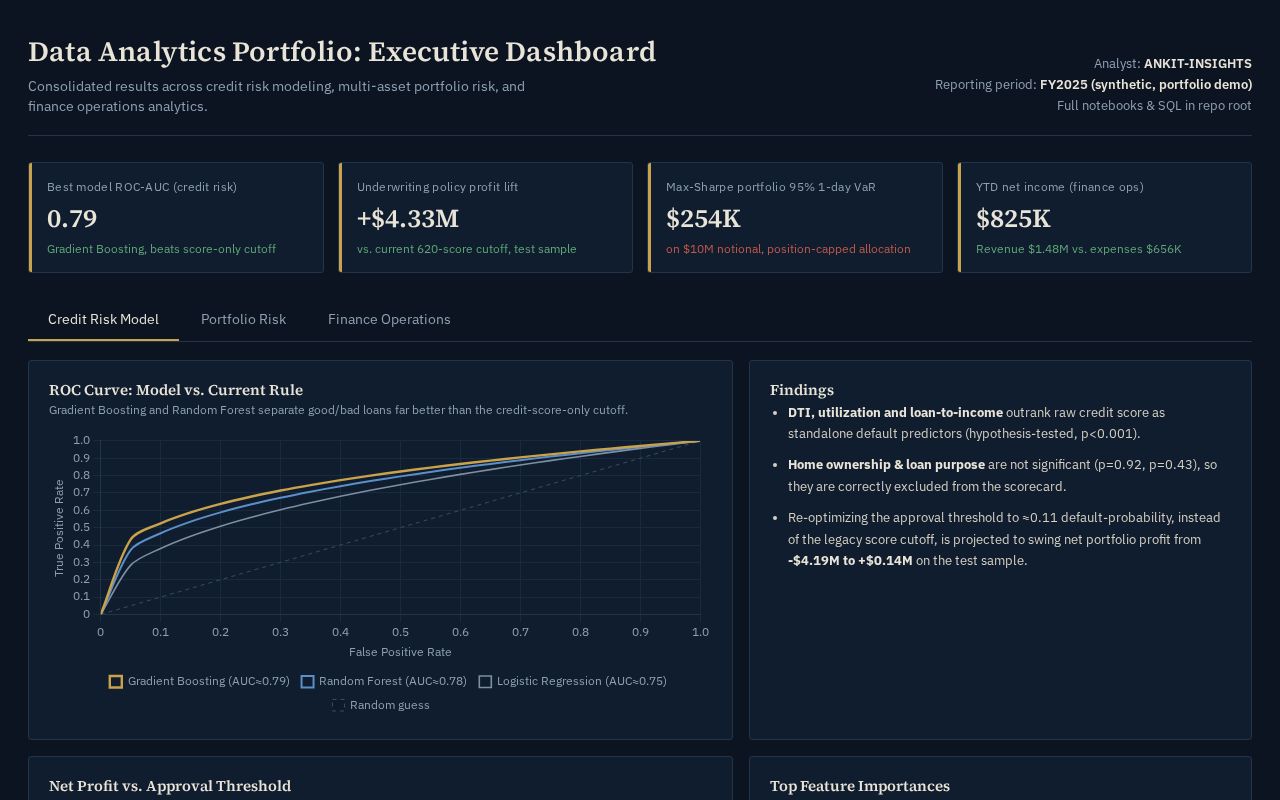Image resolution: width=1280 pixels, height=800 pixels.
Task: Click 'Net Profit vs. Approval Threshold' heading
Action: [170, 786]
